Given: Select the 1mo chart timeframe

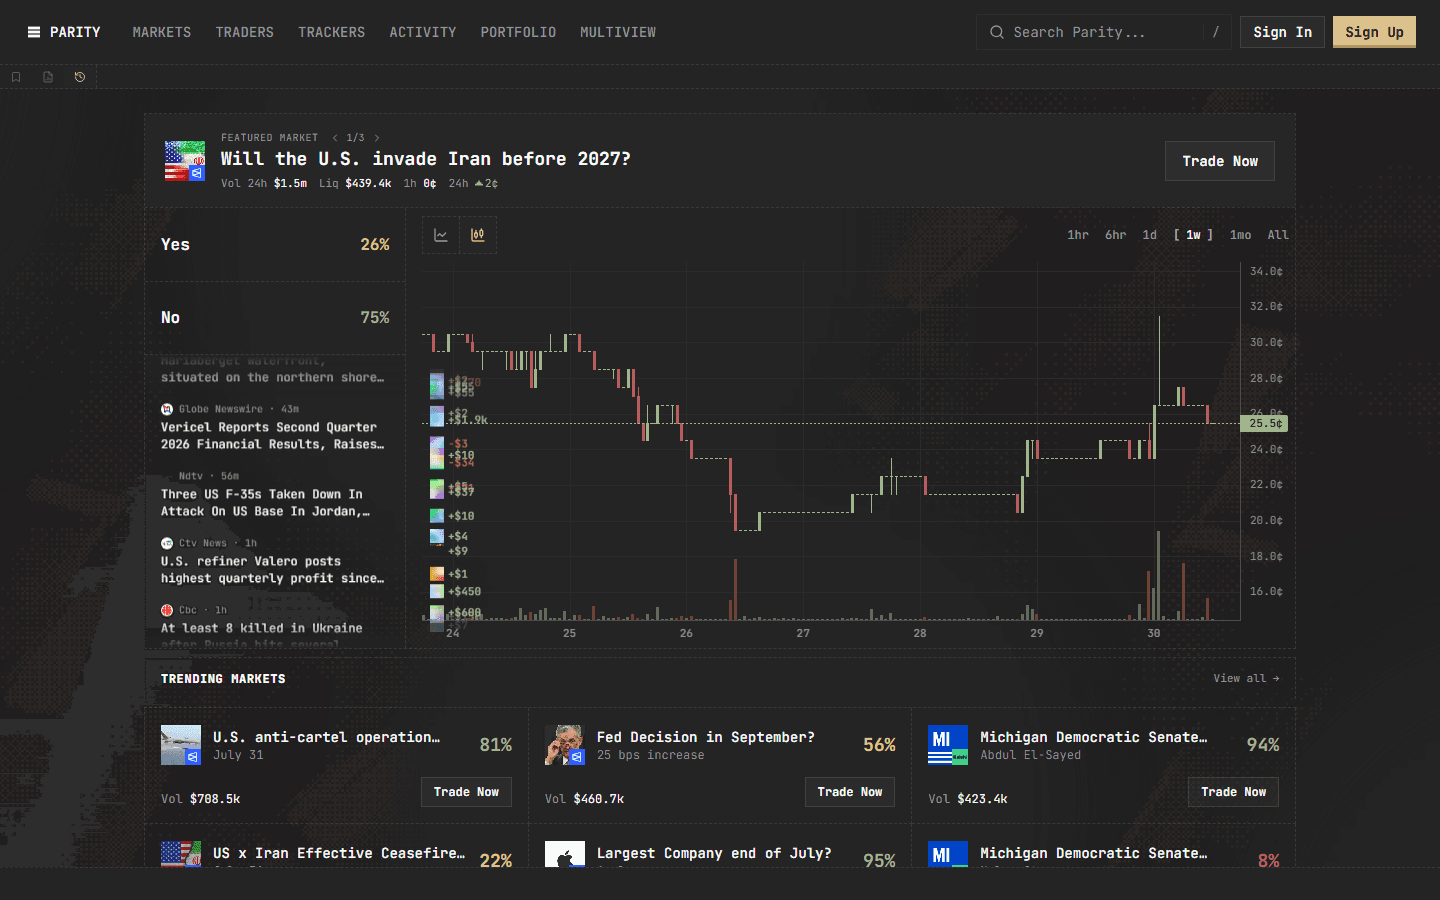Looking at the screenshot, I should 1241,235.
